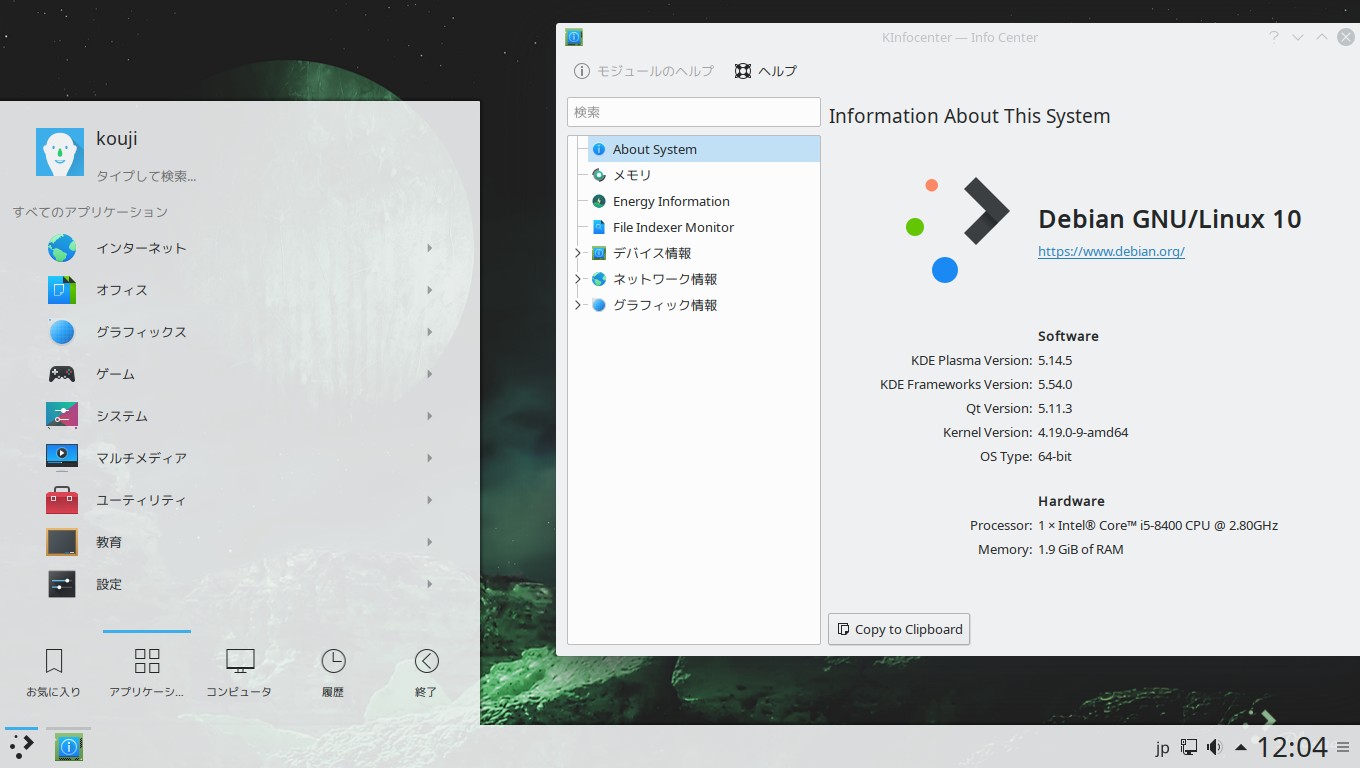
Task: Click the 64-bit OS Type value
Action: pos(1055,456)
